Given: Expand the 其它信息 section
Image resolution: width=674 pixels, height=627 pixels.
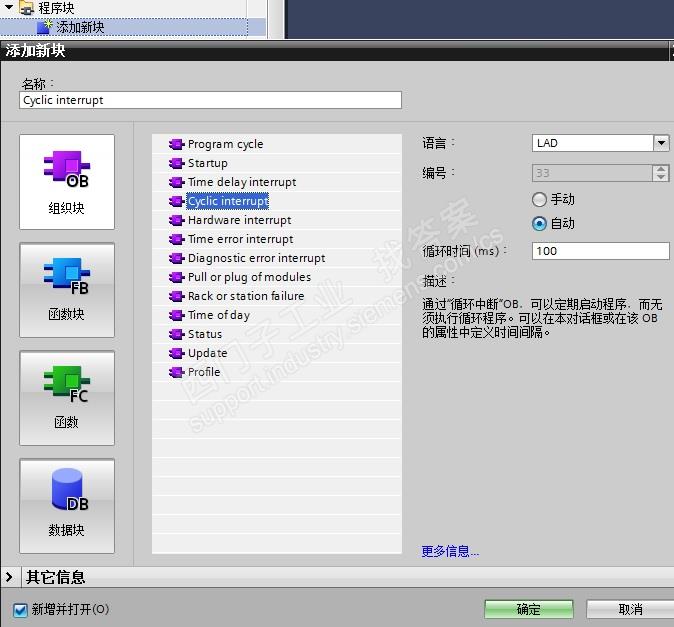Looking at the screenshot, I should tap(9, 577).
